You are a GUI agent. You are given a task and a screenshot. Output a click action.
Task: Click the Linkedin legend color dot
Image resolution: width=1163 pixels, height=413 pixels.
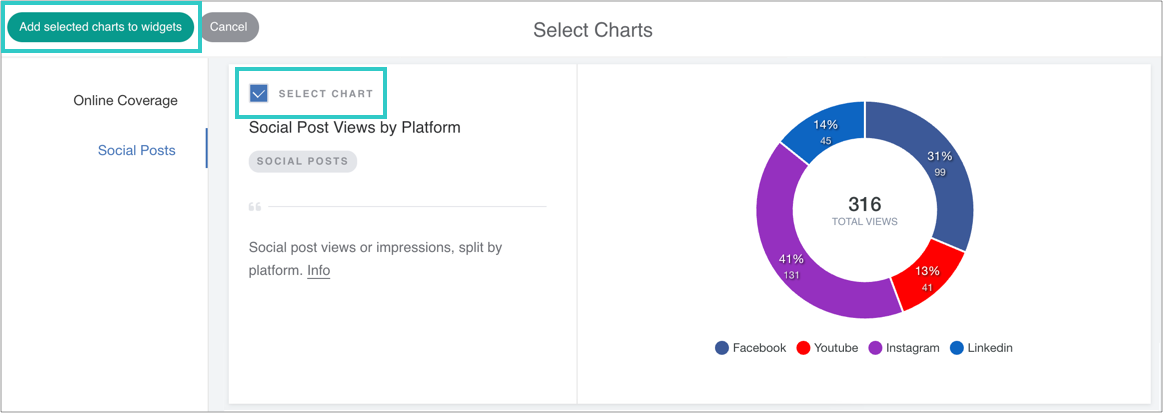point(957,348)
